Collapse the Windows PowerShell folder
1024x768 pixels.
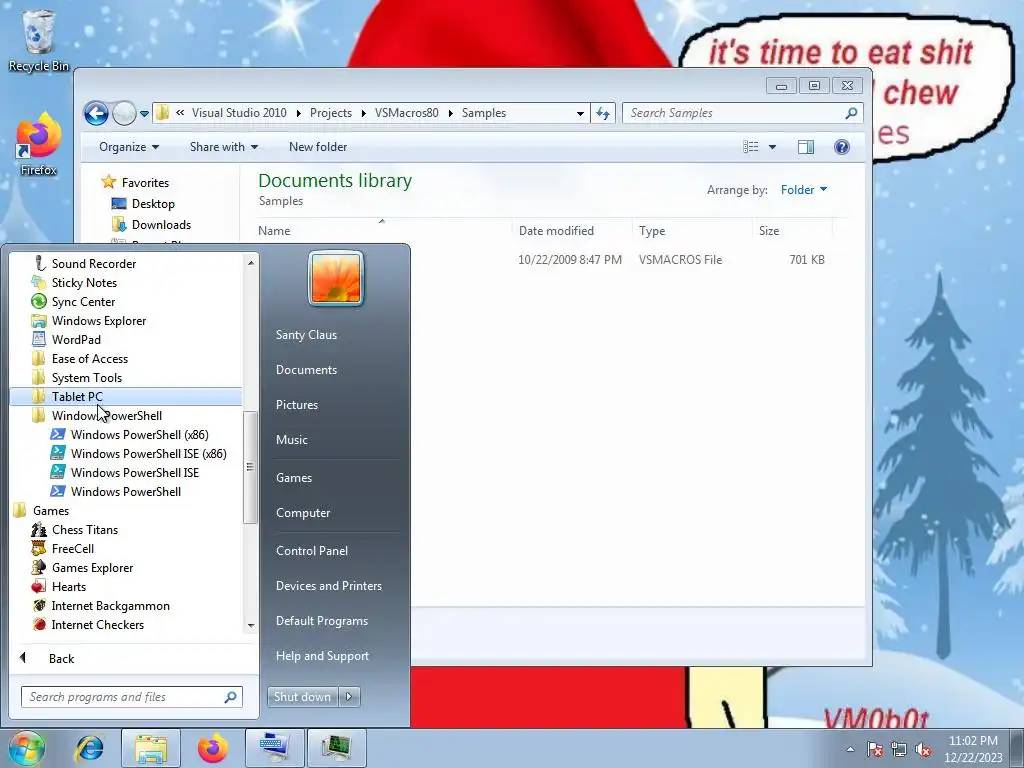(x=106, y=416)
